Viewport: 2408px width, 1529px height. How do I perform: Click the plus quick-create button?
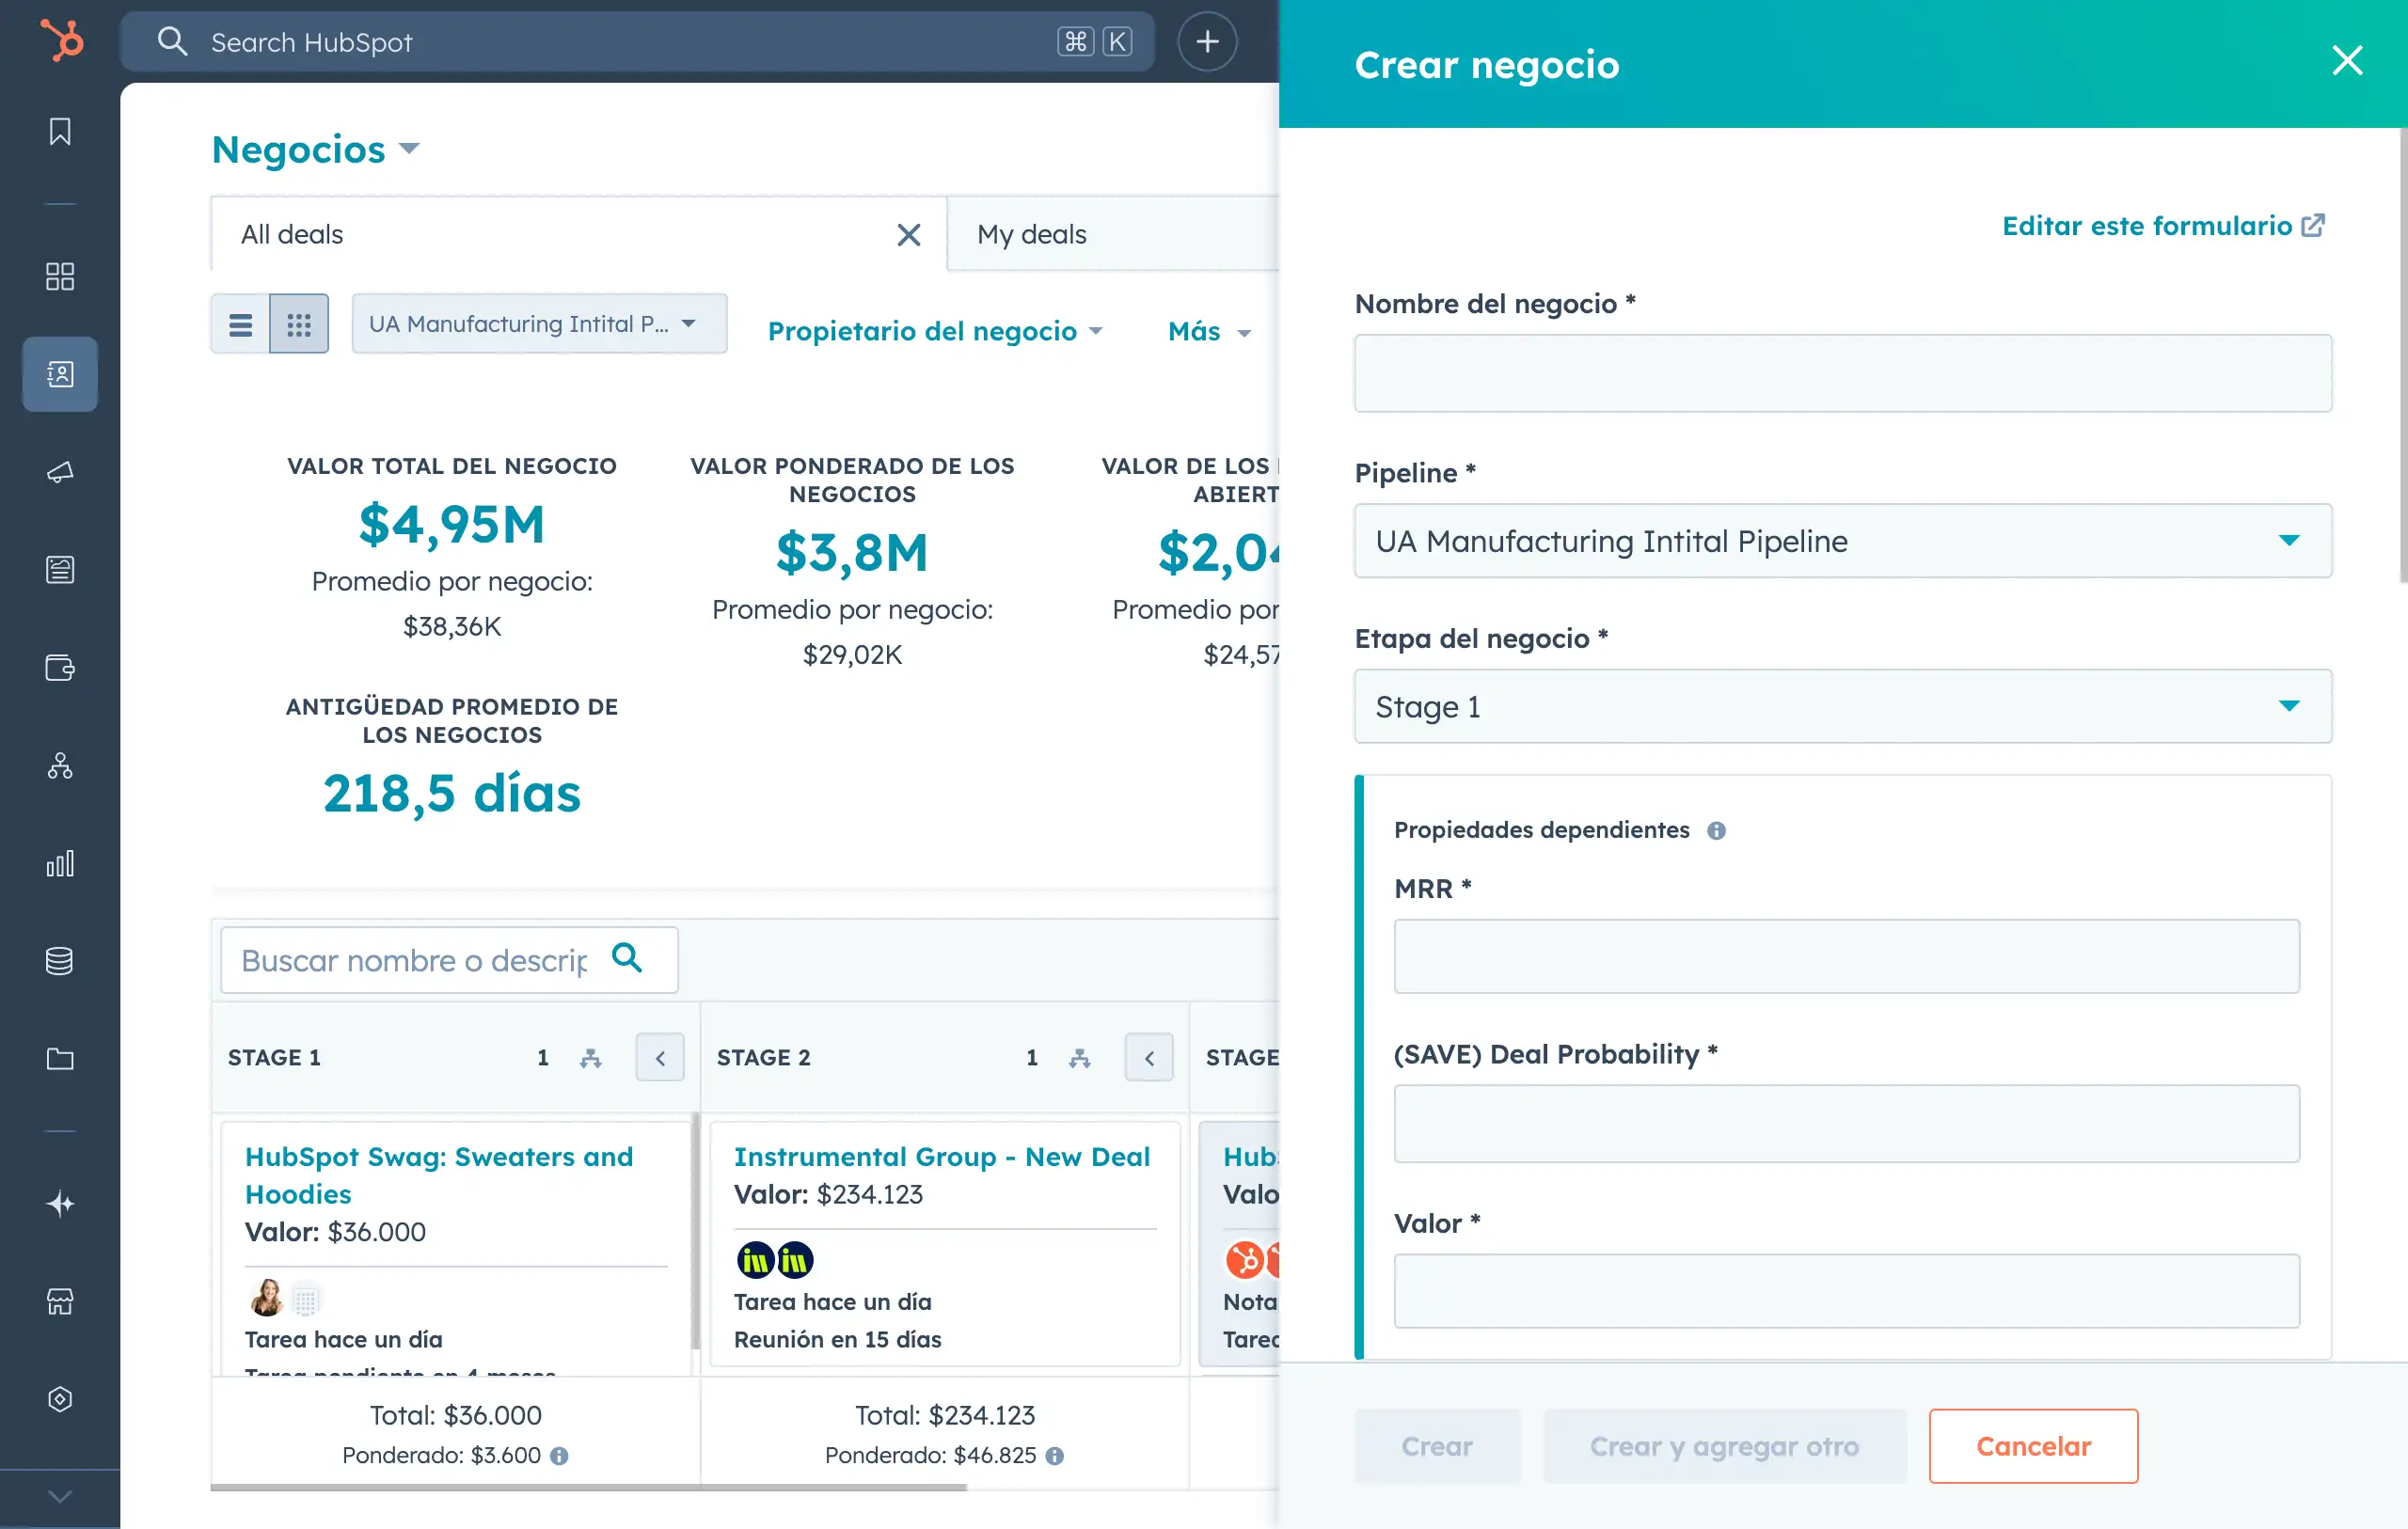click(x=1207, y=41)
